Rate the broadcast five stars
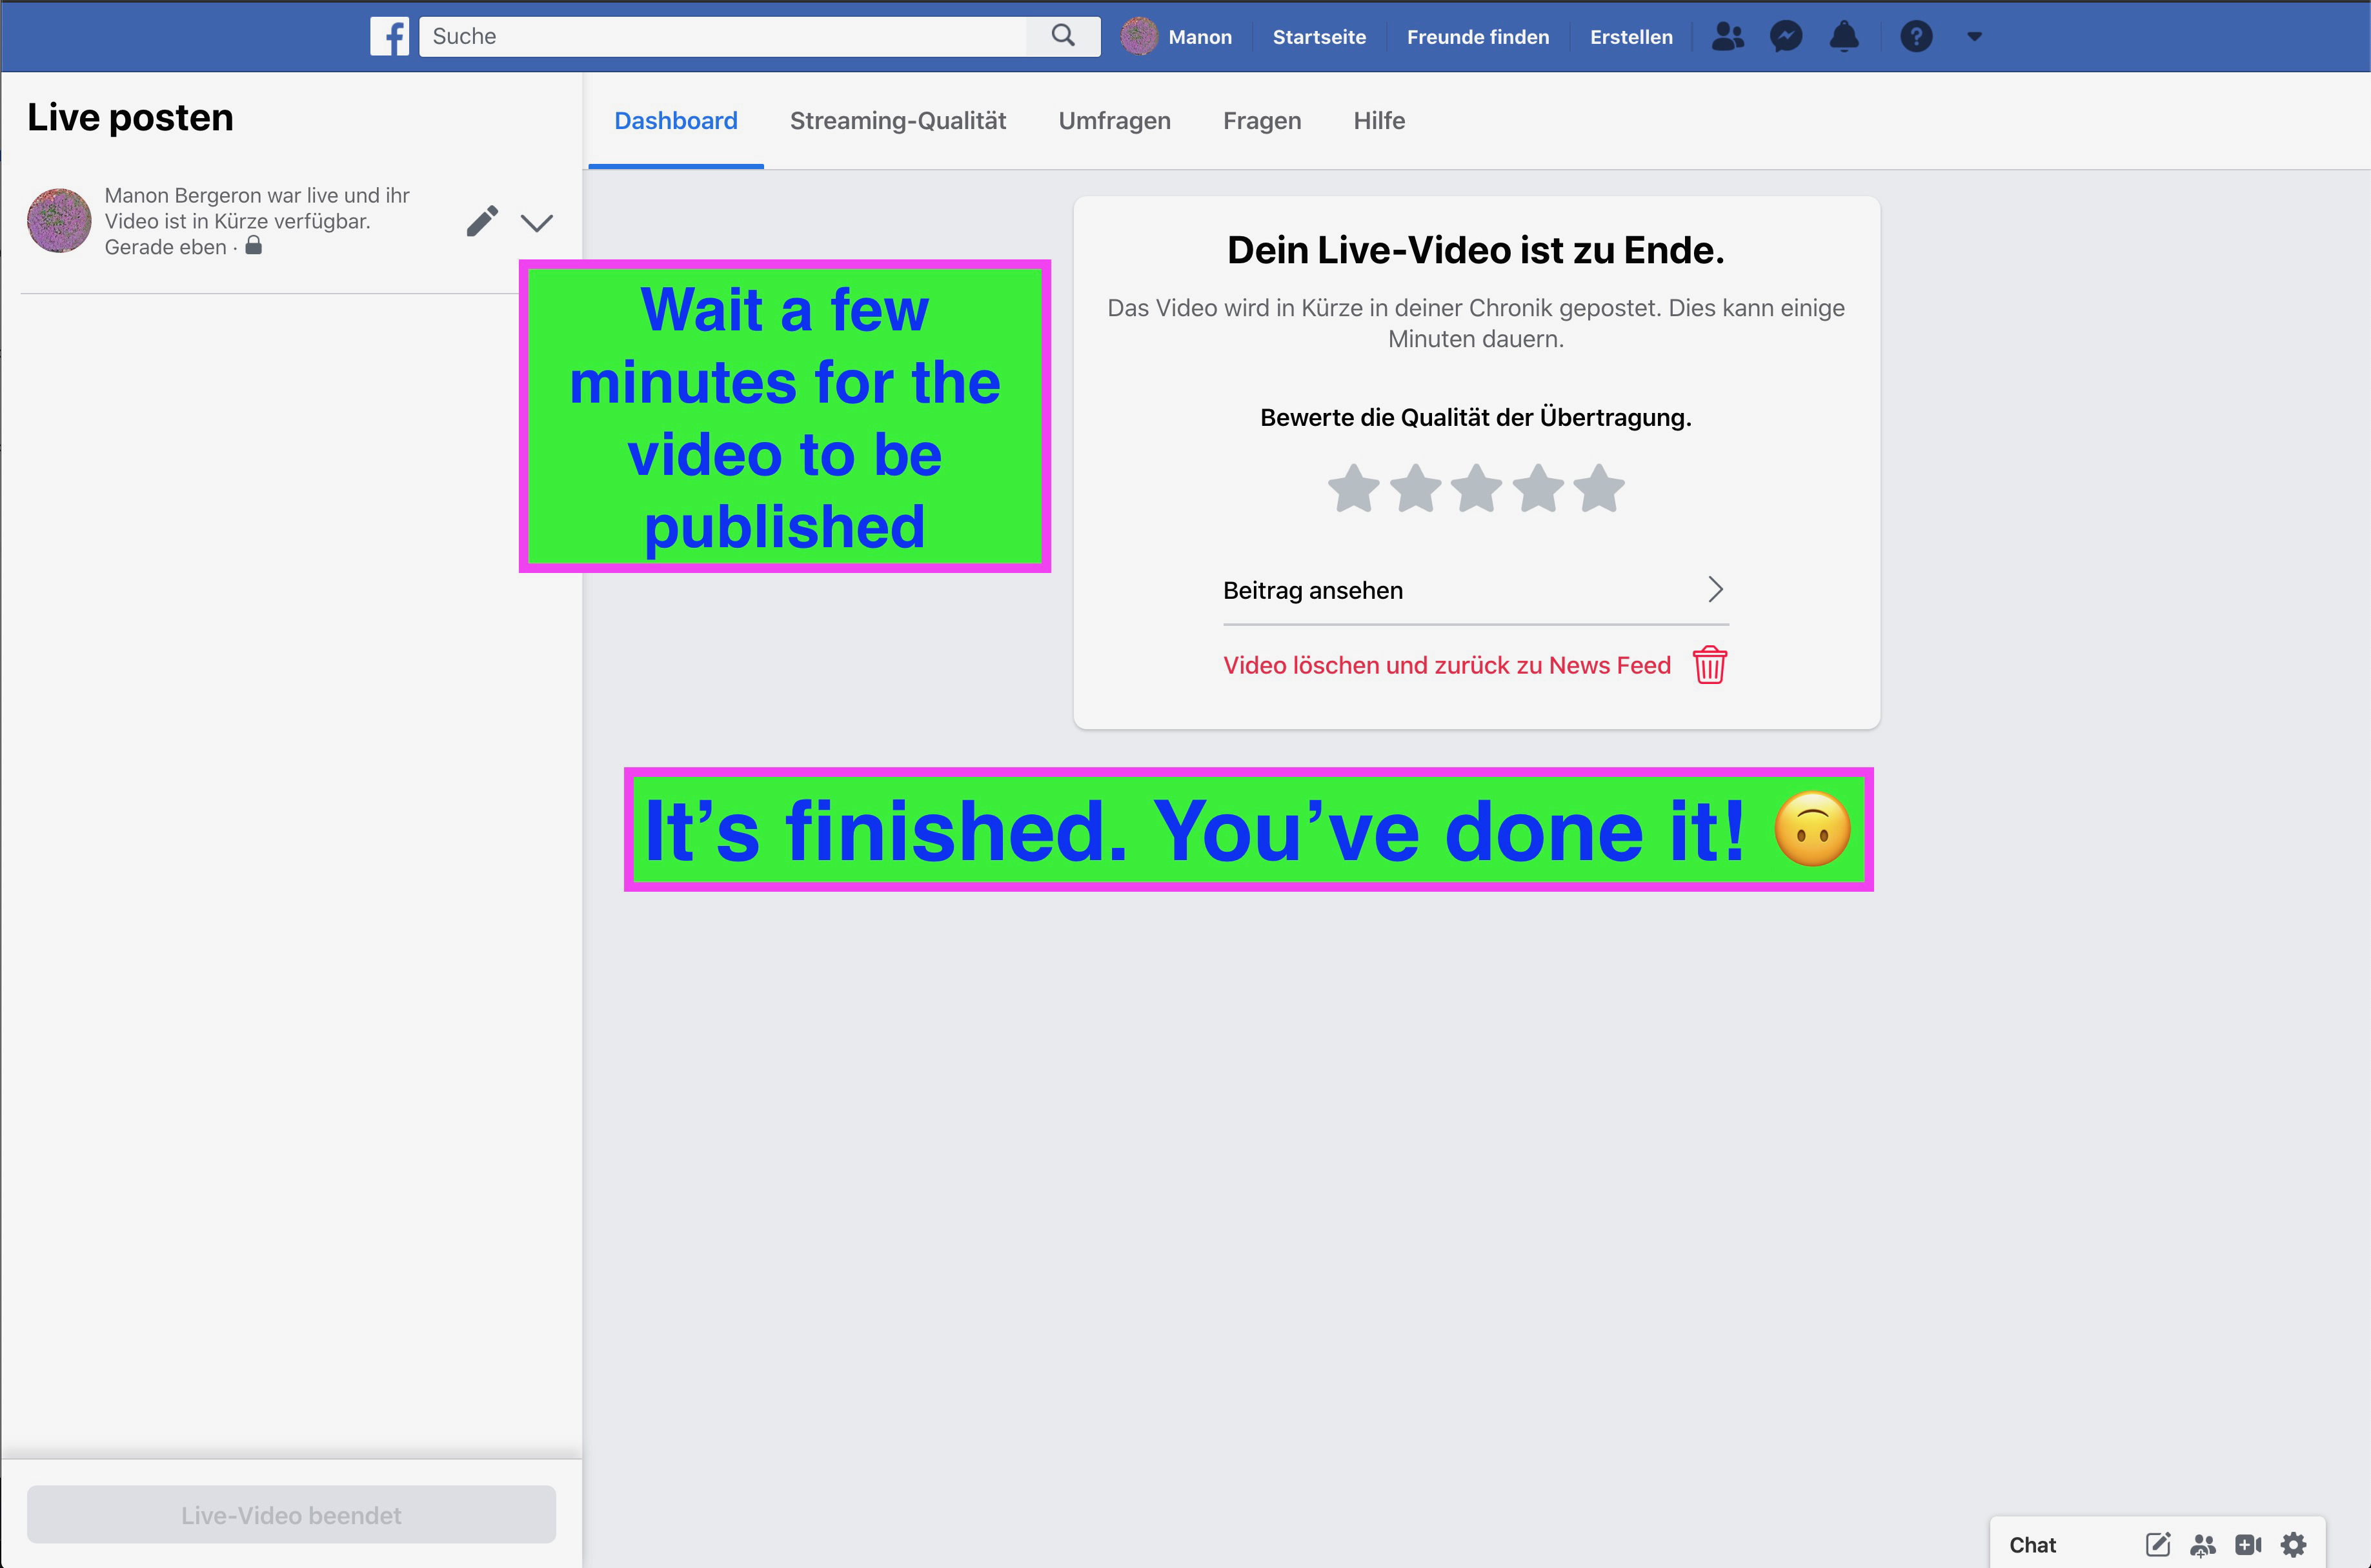The image size is (2371, 1568). pos(1599,489)
